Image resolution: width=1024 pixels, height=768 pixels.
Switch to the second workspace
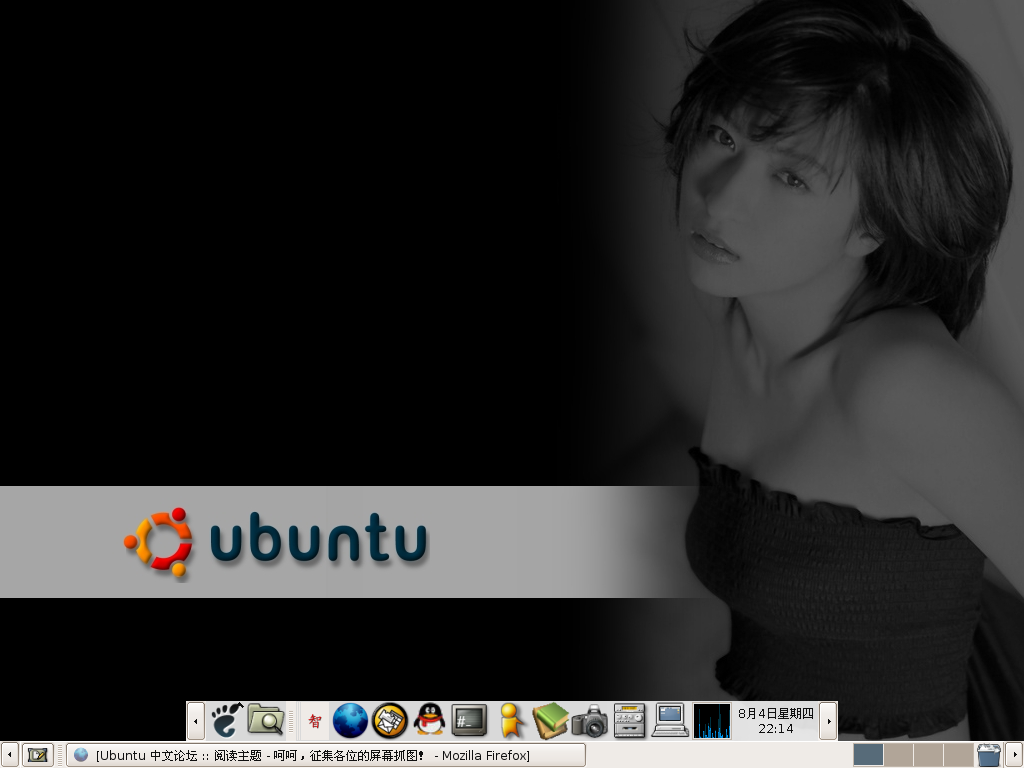[898, 755]
